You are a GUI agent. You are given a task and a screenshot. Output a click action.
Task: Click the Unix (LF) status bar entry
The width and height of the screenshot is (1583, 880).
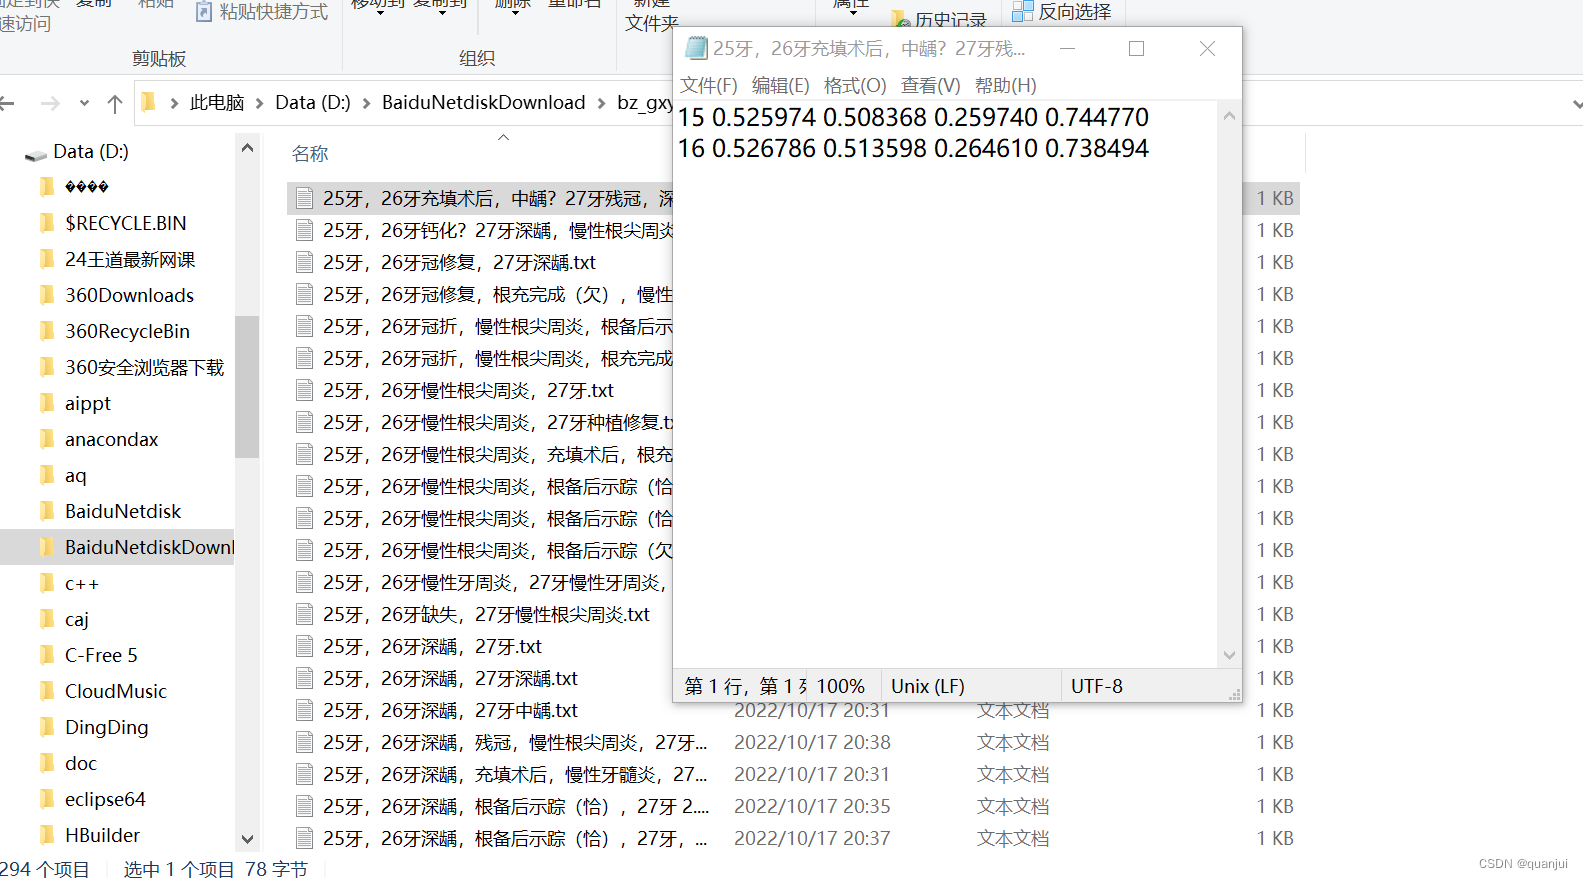(x=927, y=686)
